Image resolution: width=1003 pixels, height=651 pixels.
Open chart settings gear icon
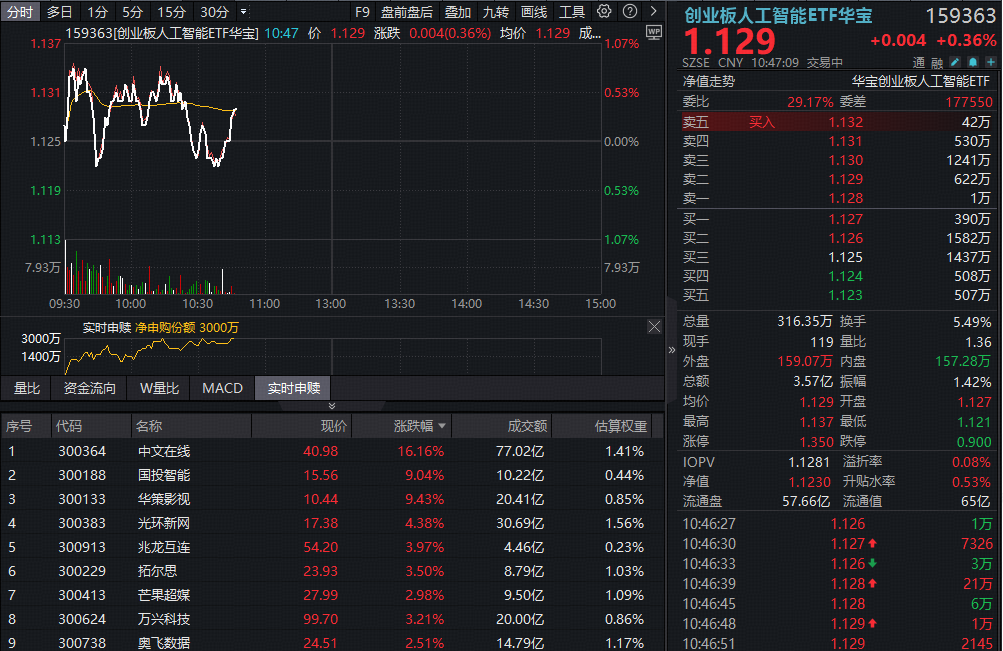click(604, 12)
